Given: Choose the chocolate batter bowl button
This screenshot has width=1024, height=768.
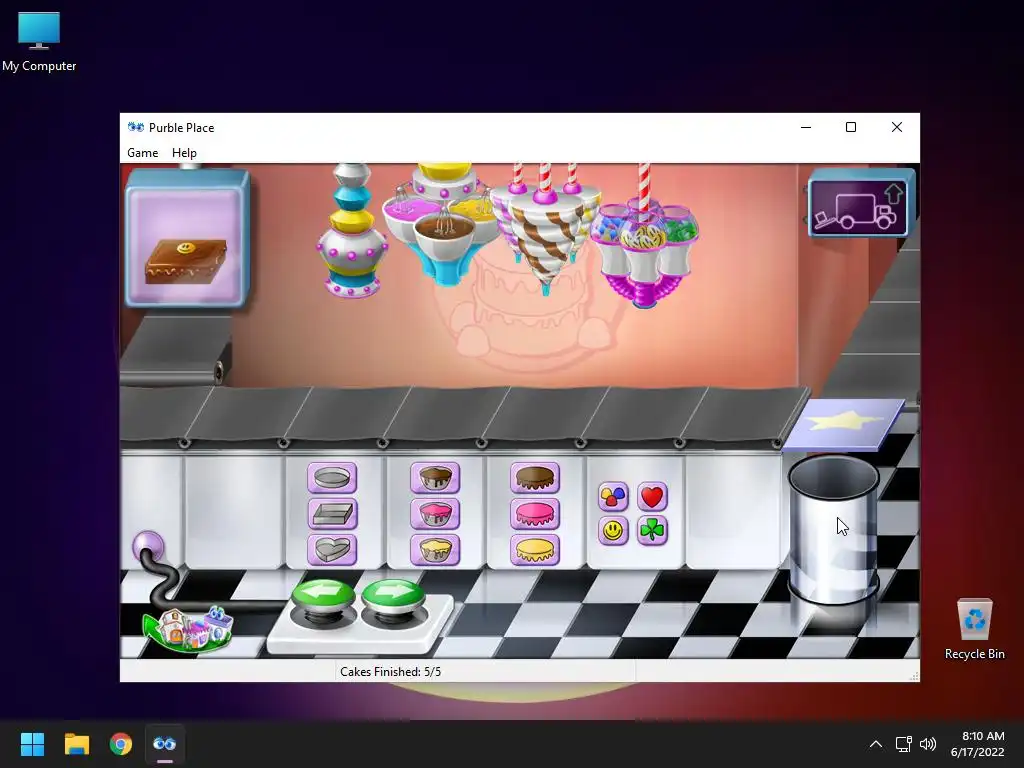Looking at the screenshot, I should click(435, 478).
